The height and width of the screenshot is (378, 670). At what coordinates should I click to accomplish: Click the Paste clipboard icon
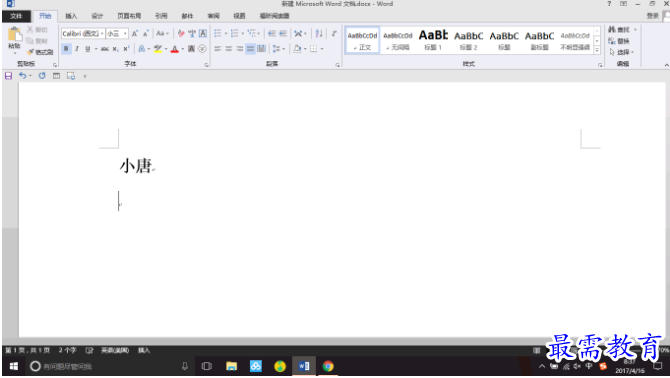pos(14,35)
